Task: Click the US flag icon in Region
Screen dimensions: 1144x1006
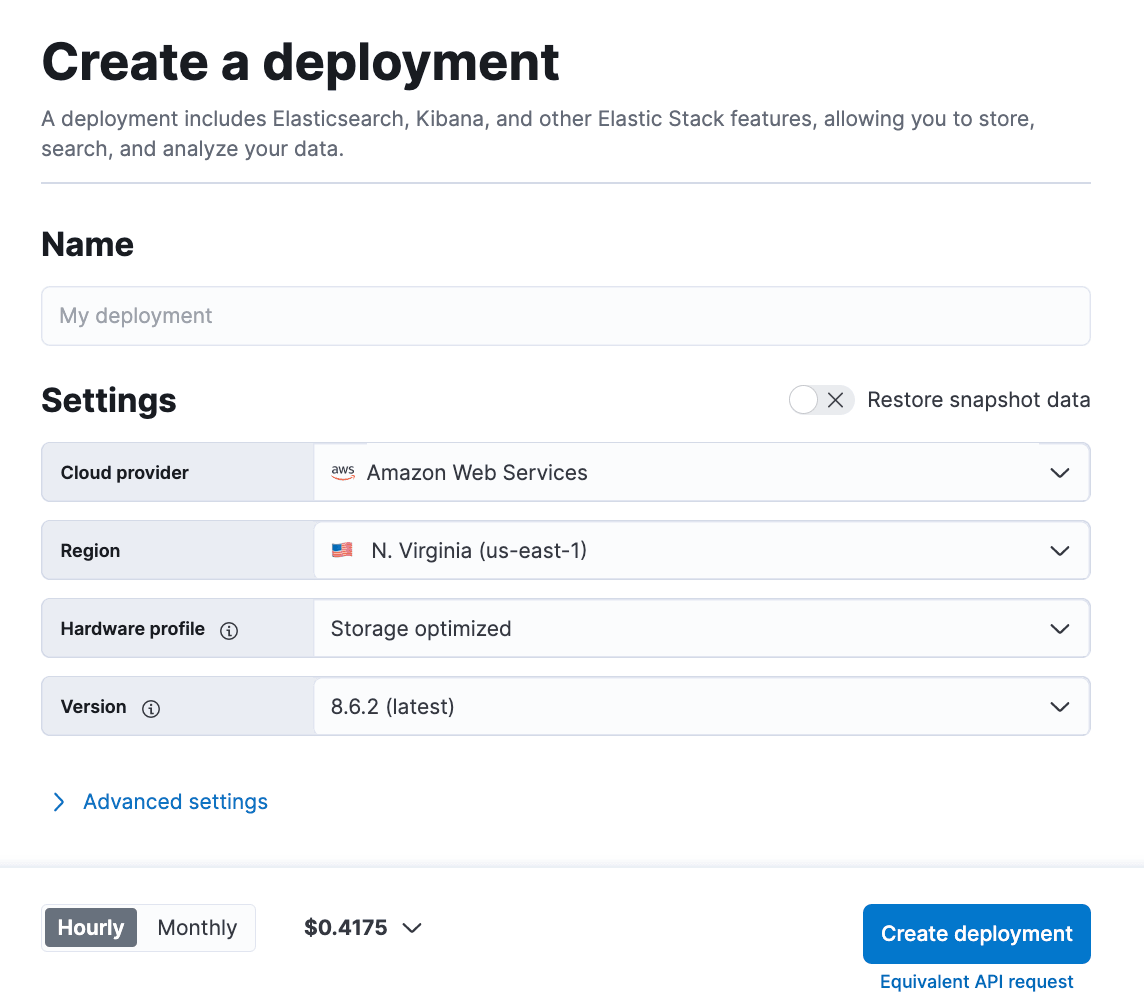Action: (x=342, y=550)
